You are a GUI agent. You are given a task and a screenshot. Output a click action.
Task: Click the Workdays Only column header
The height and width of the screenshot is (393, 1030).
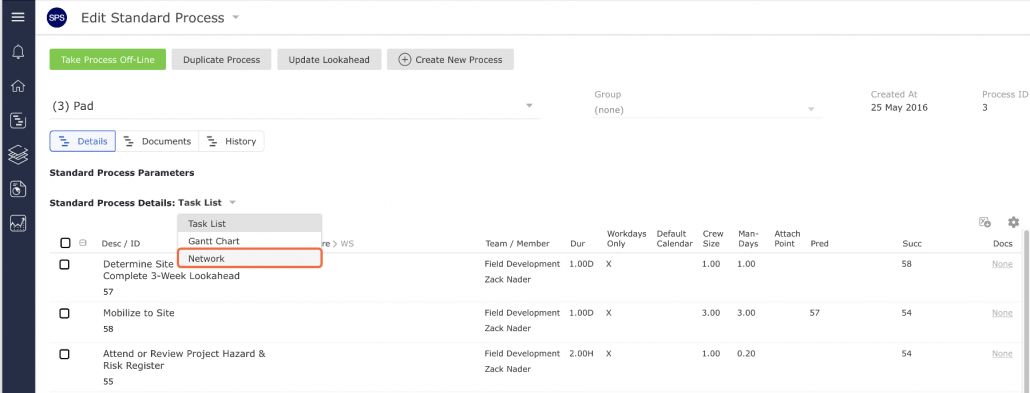pyautogui.click(x=627, y=239)
